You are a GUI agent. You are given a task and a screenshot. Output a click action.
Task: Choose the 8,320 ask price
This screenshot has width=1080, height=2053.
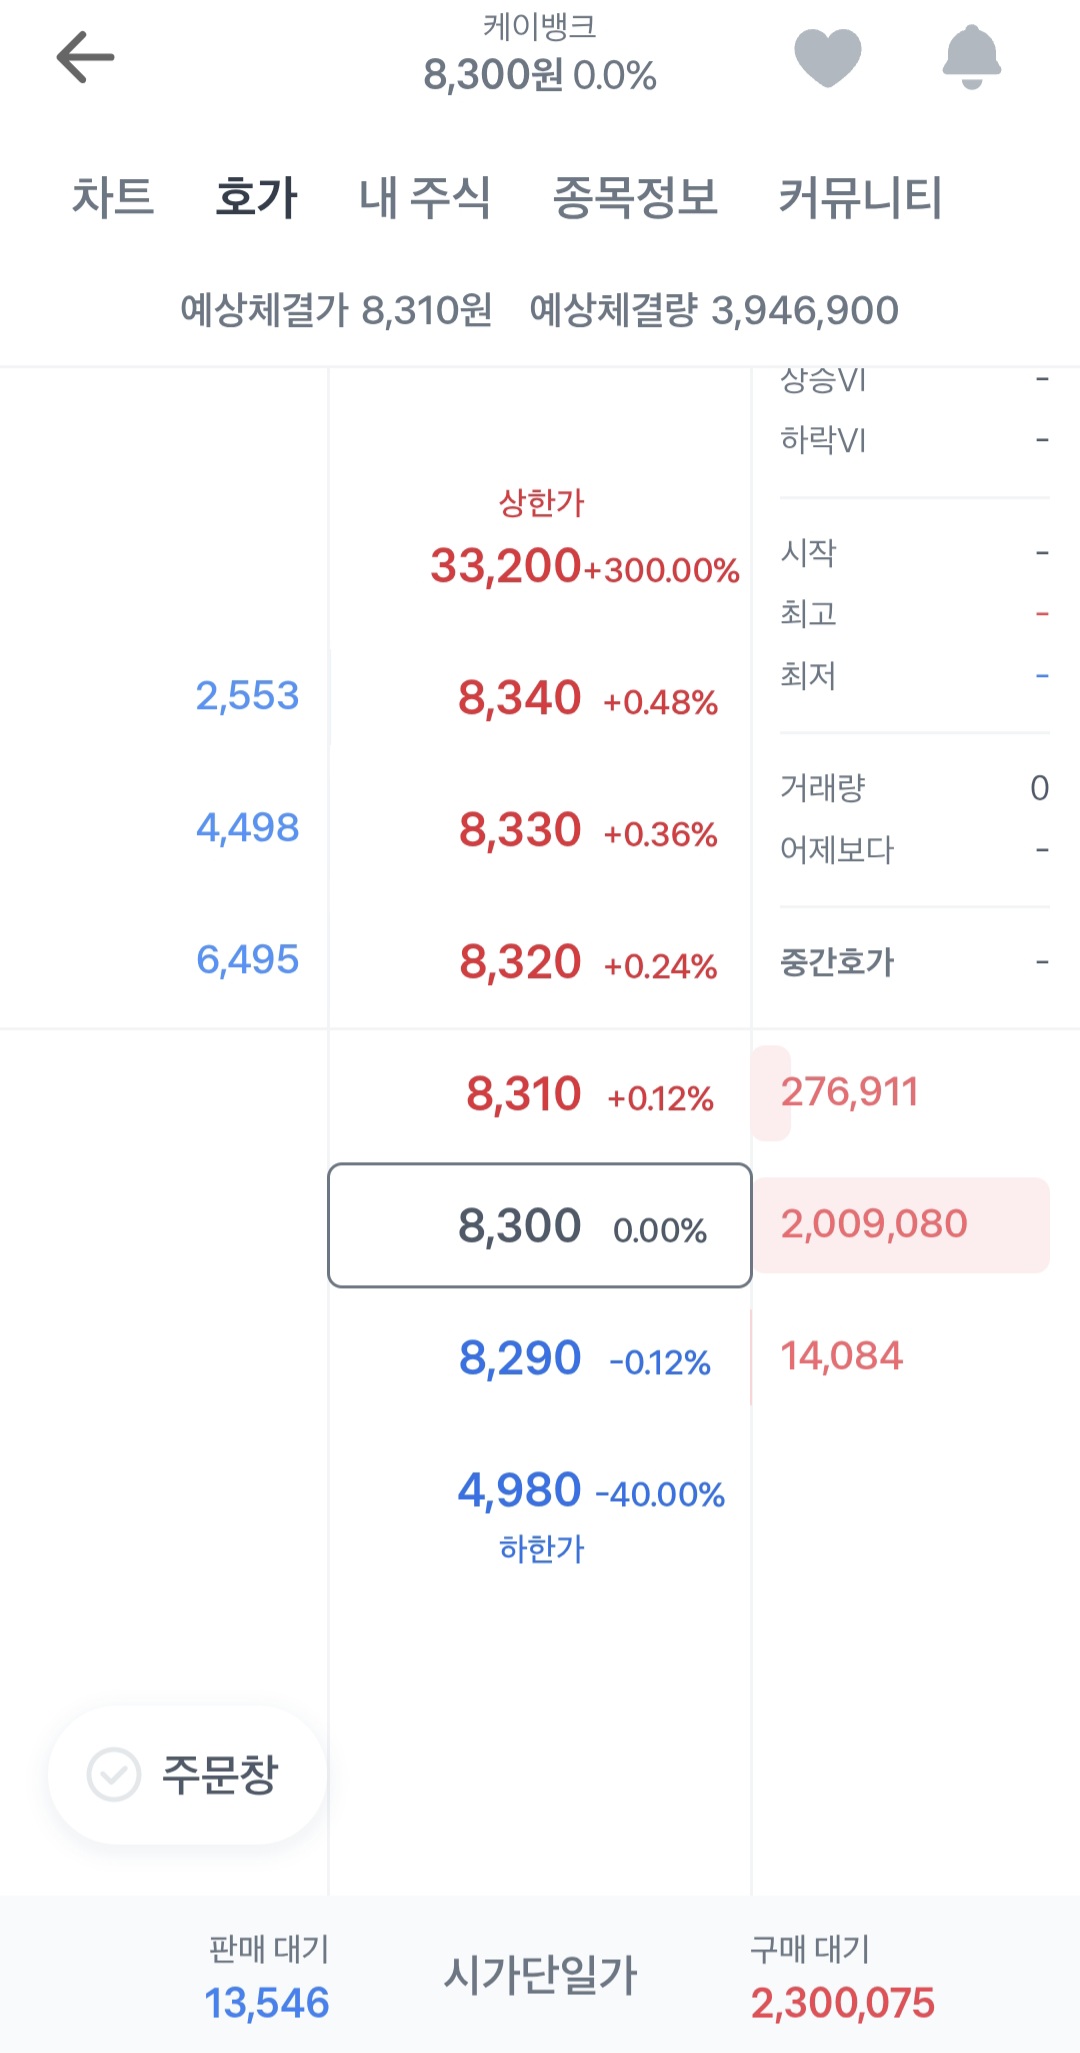tap(540, 962)
